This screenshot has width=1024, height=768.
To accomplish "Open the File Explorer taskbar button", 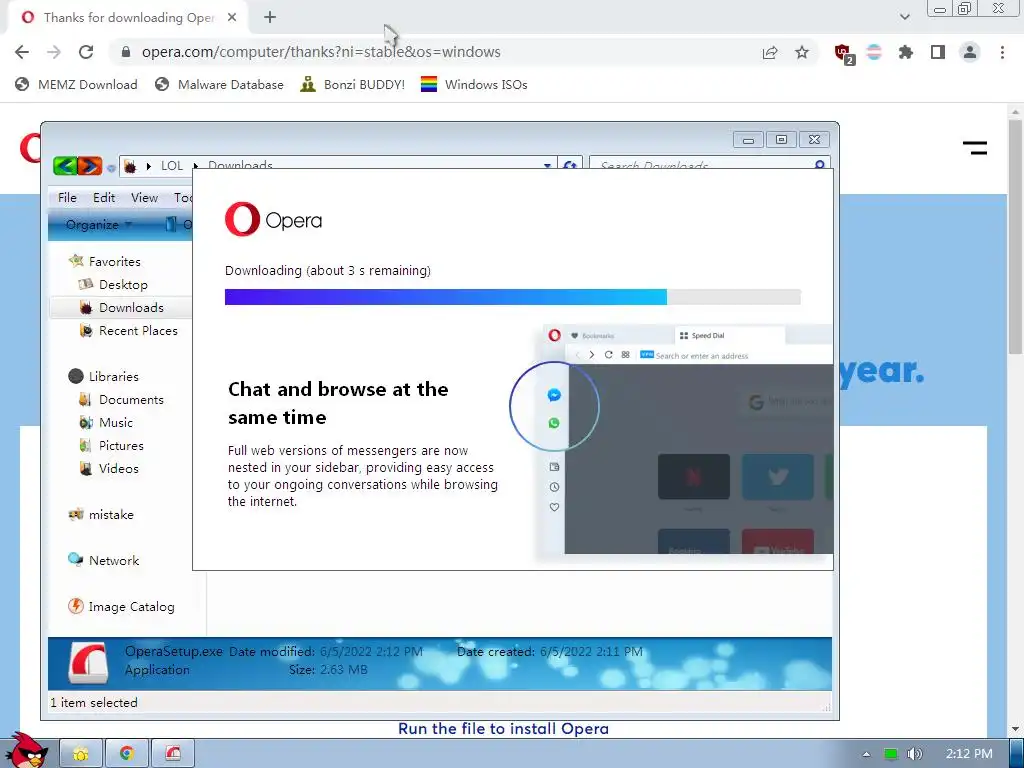I will pos(81,754).
